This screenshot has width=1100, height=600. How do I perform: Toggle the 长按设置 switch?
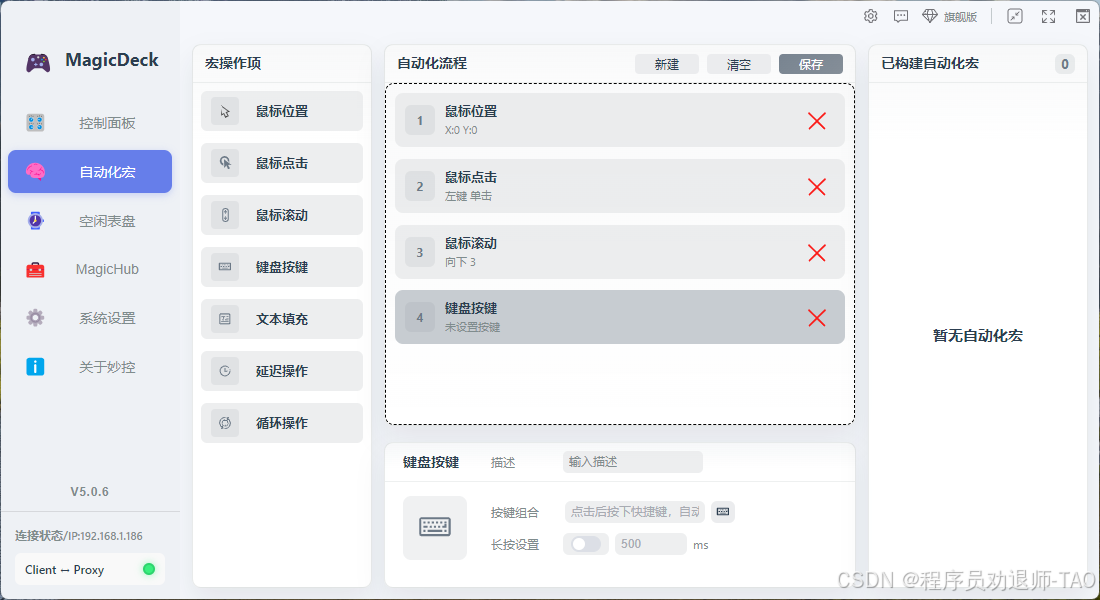pos(586,544)
